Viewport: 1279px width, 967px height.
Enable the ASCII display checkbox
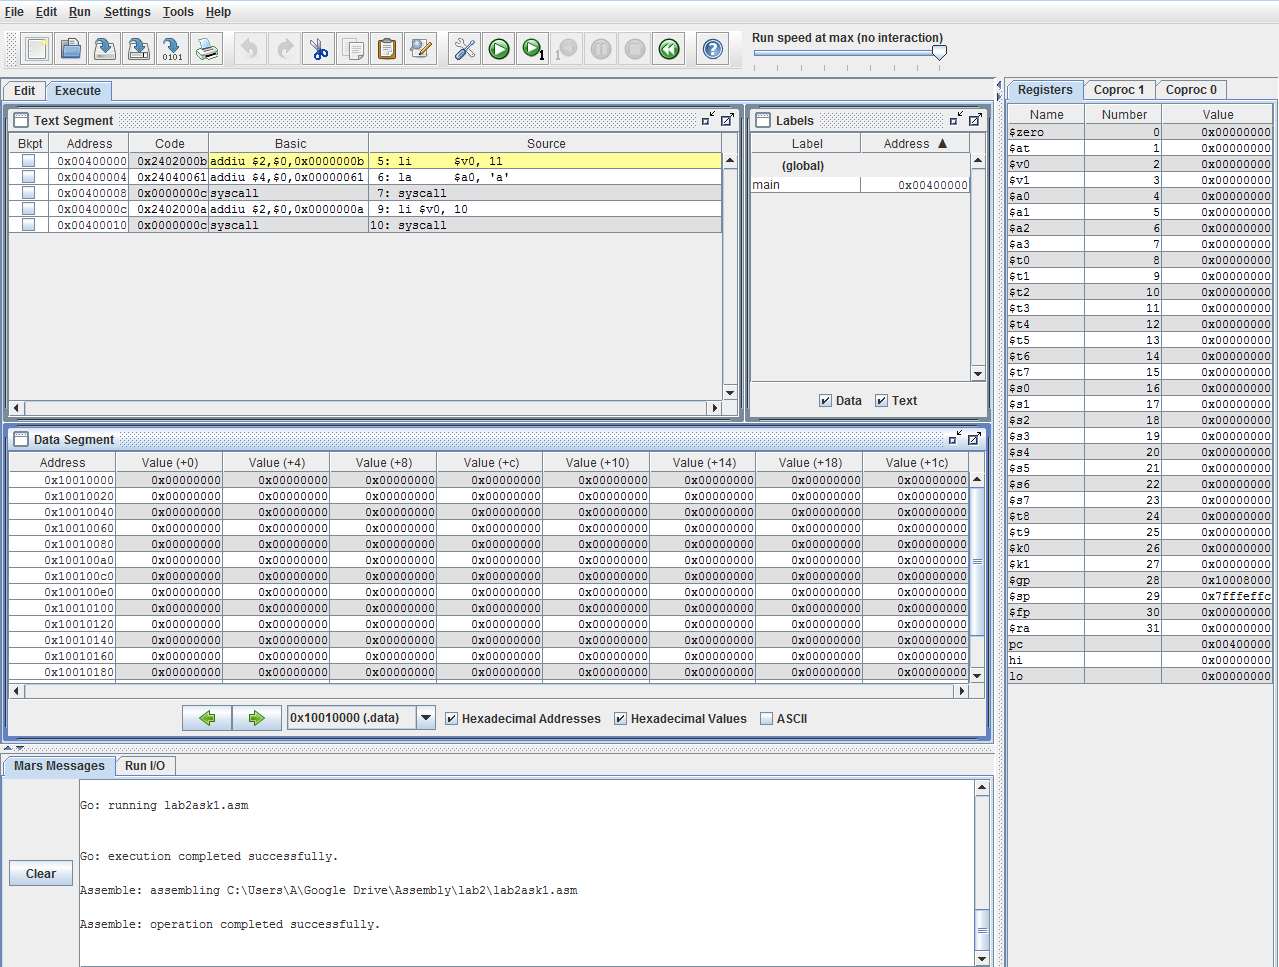767,719
